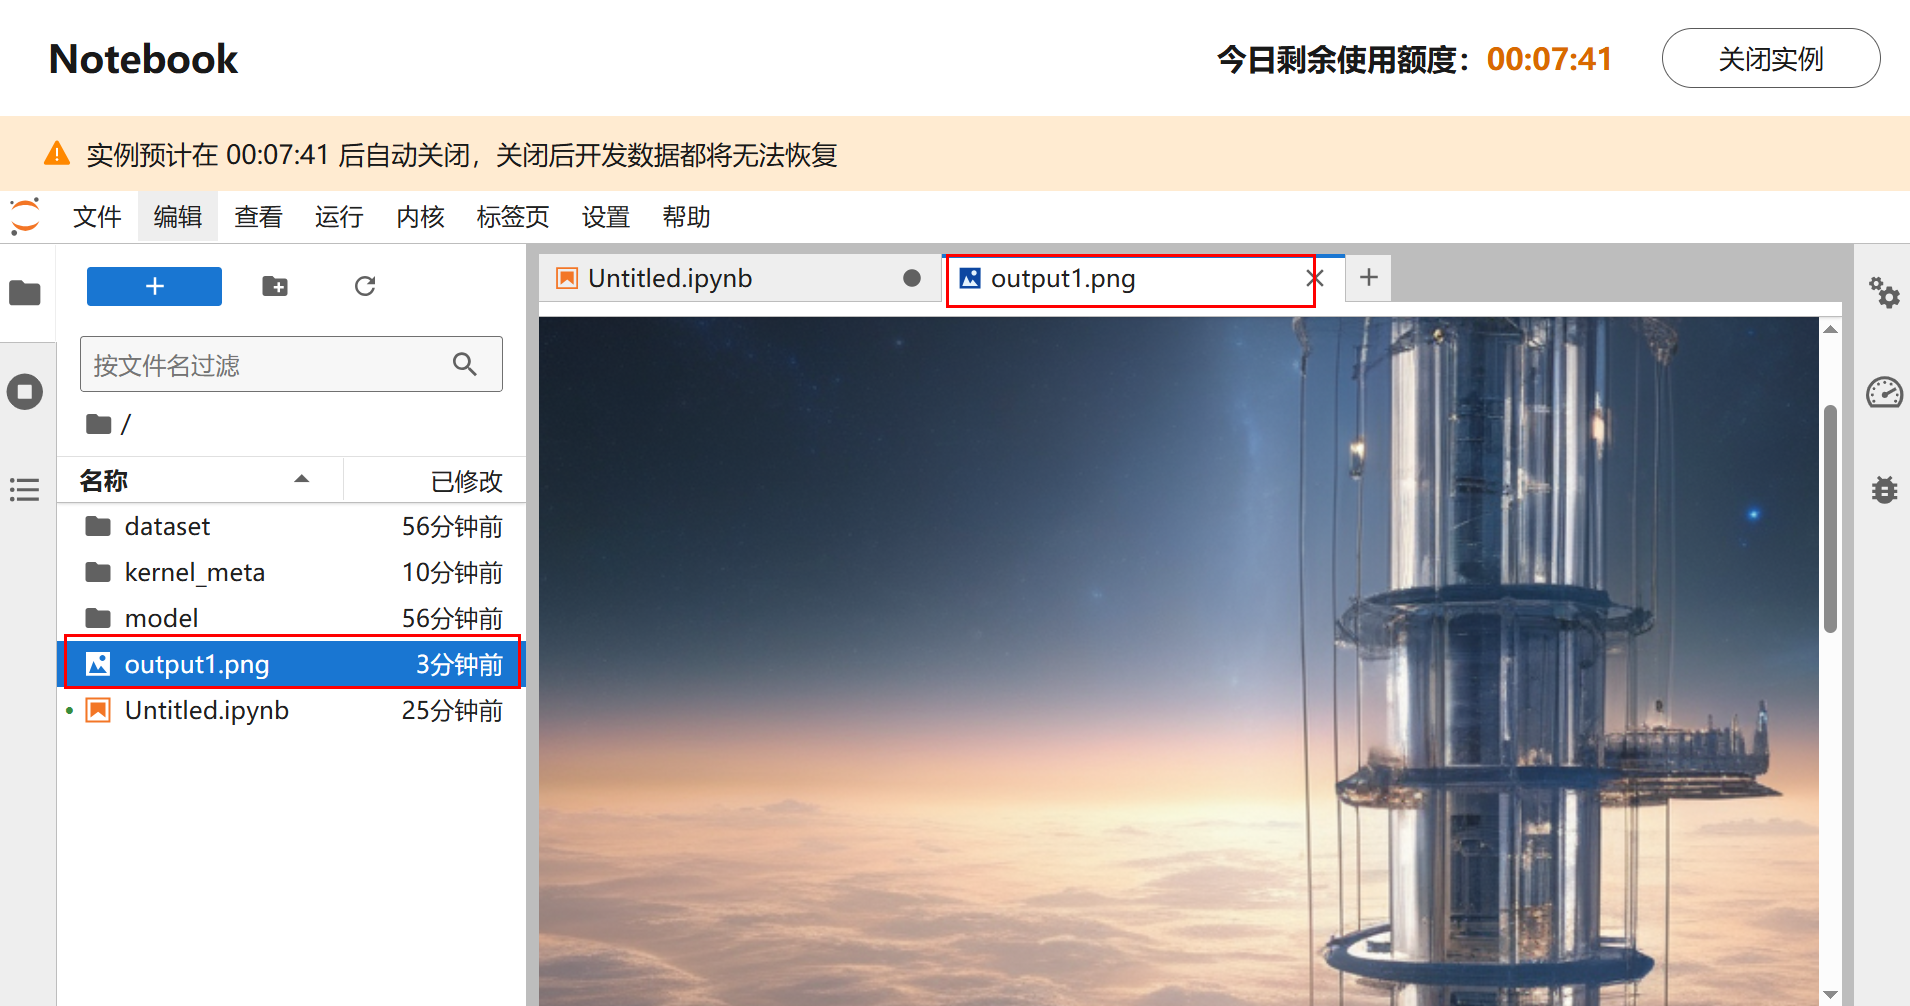This screenshot has height=1006, width=1910.
Task: Click the 按文件名过滤 filter field
Action: (291, 364)
